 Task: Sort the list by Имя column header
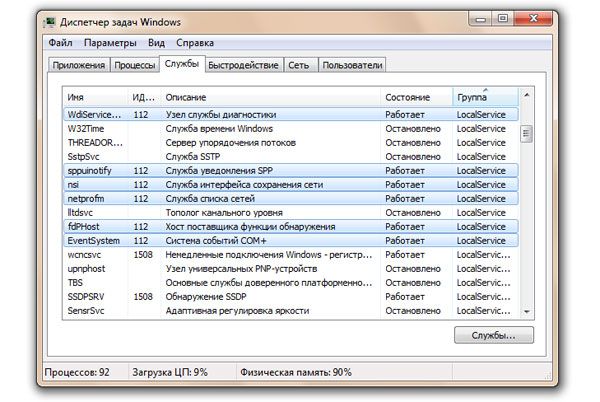(x=95, y=97)
